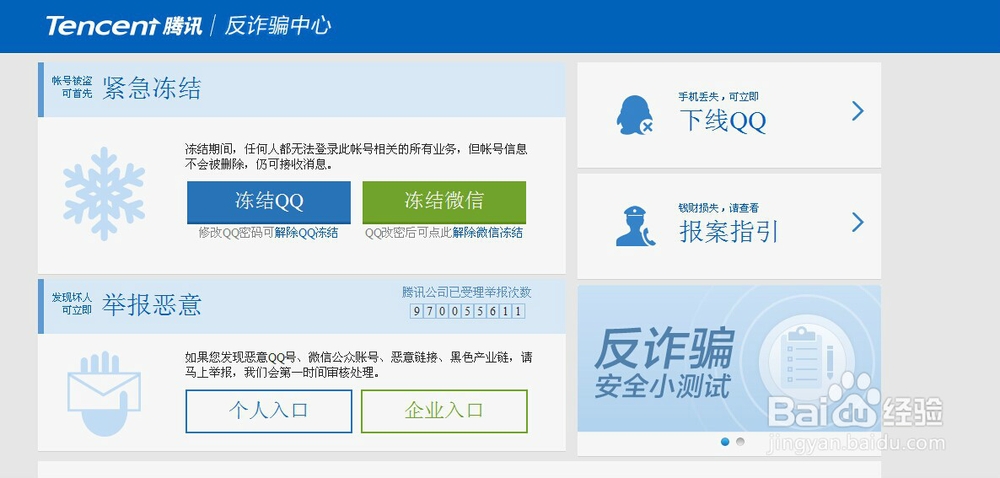The image size is (1000, 478).
Task: Click the clipboard icon in the banner
Action: tap(805, 359)
